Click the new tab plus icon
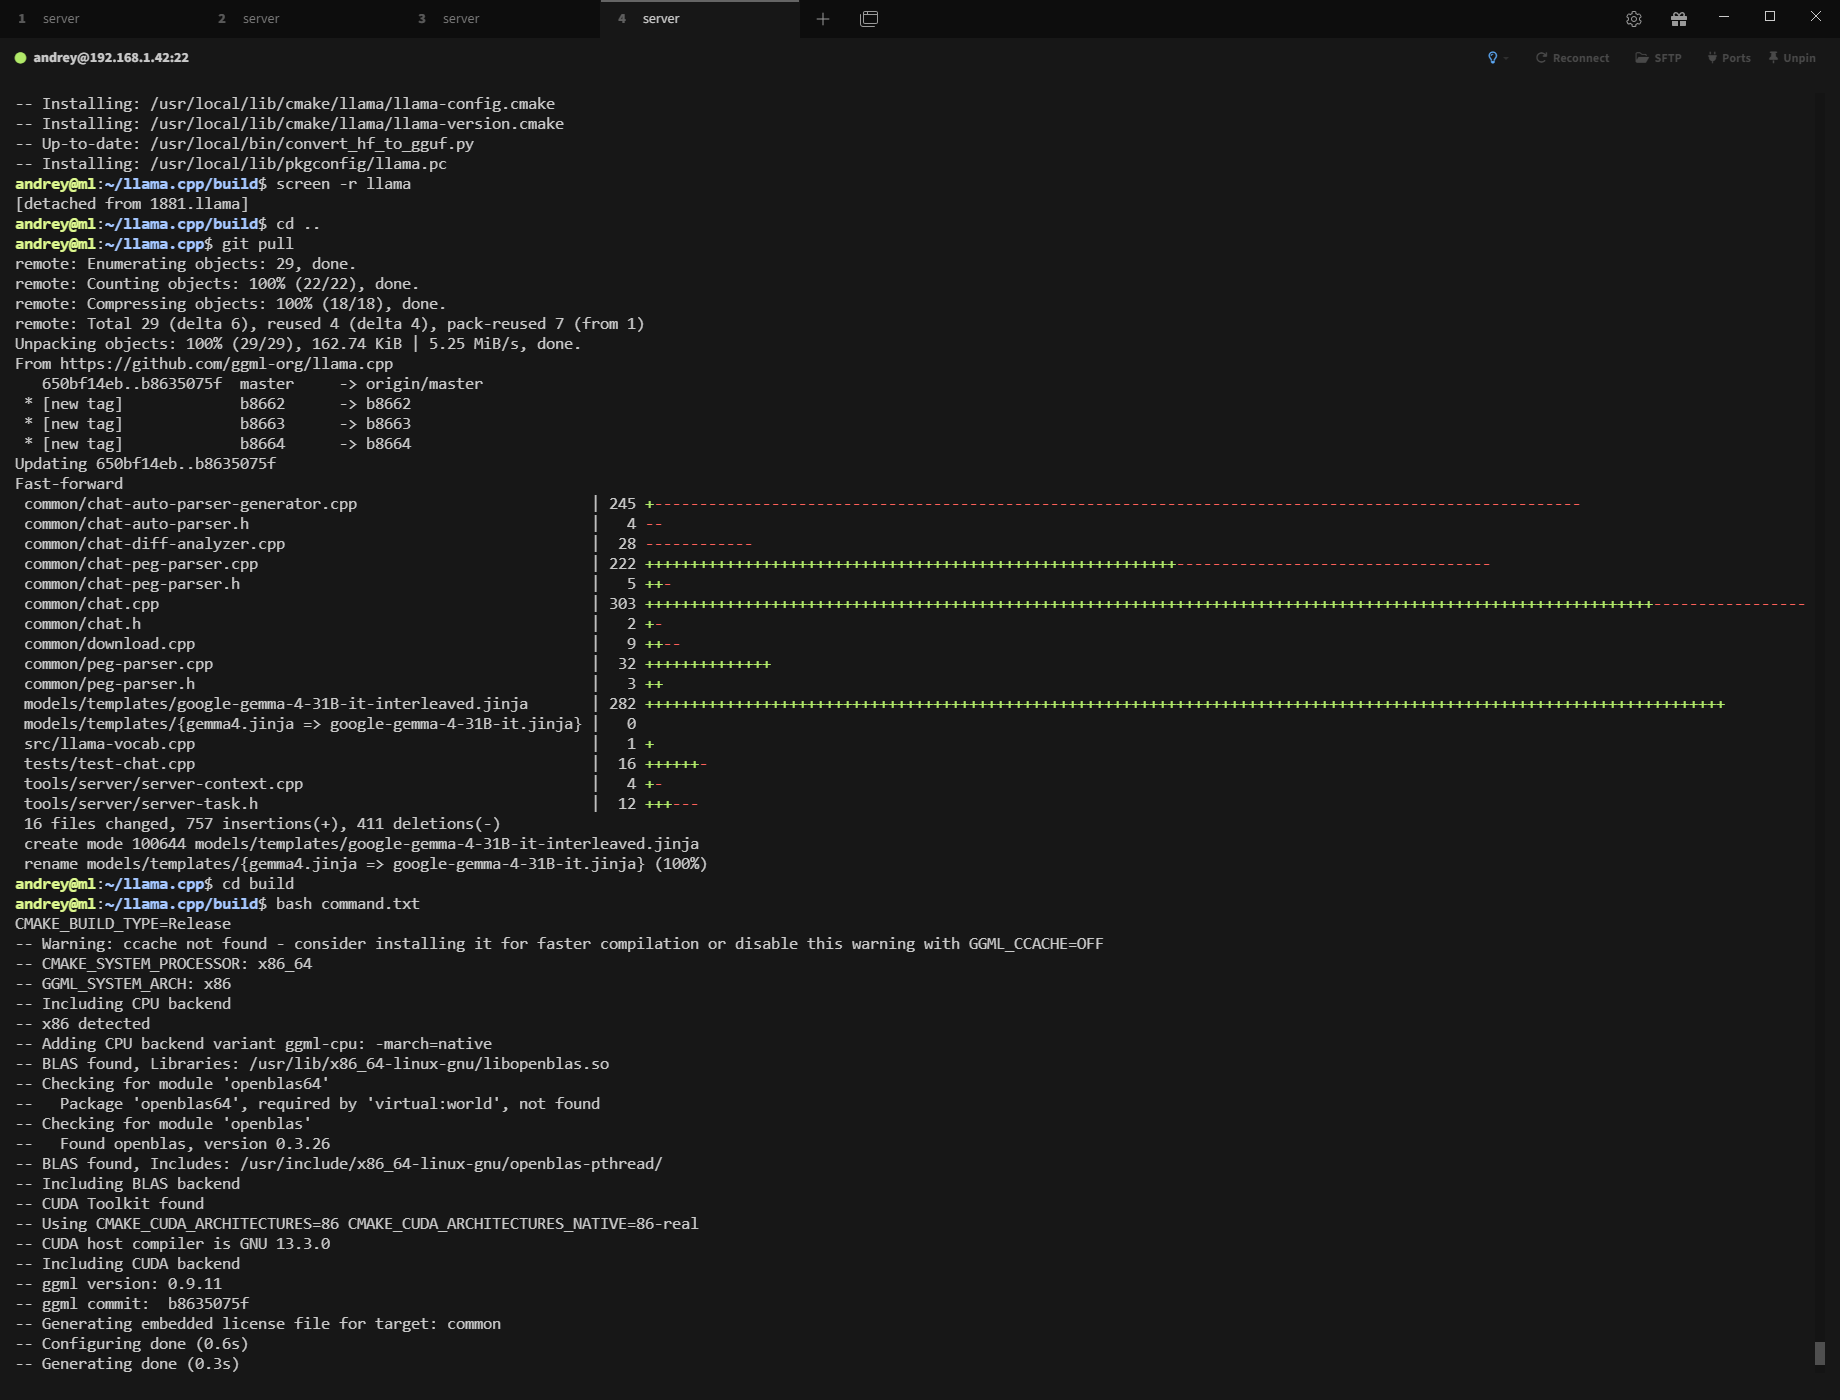Viewport: 1840px width, 1400px height. 823,19
